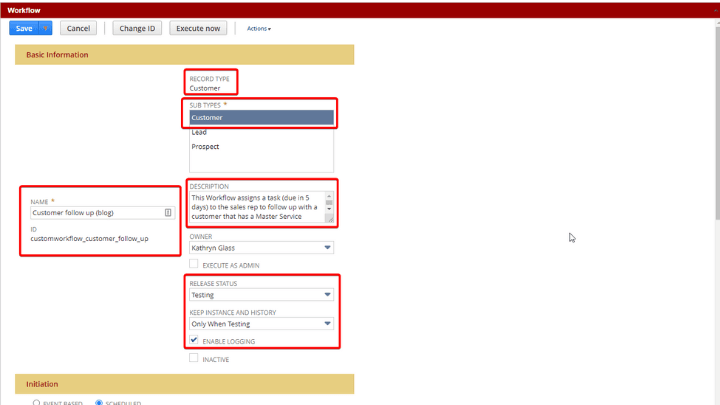Tick the Inactive checkbox
720x405 pixels.
(x=194, y=358)
